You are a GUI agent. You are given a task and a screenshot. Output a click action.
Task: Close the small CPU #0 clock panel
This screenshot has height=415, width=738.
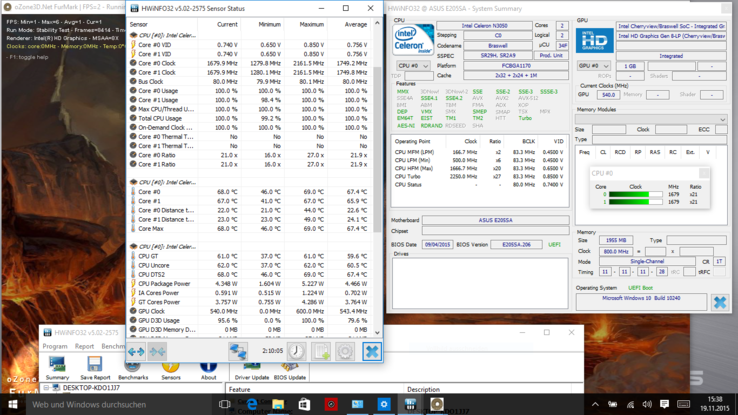click(704, 173)
